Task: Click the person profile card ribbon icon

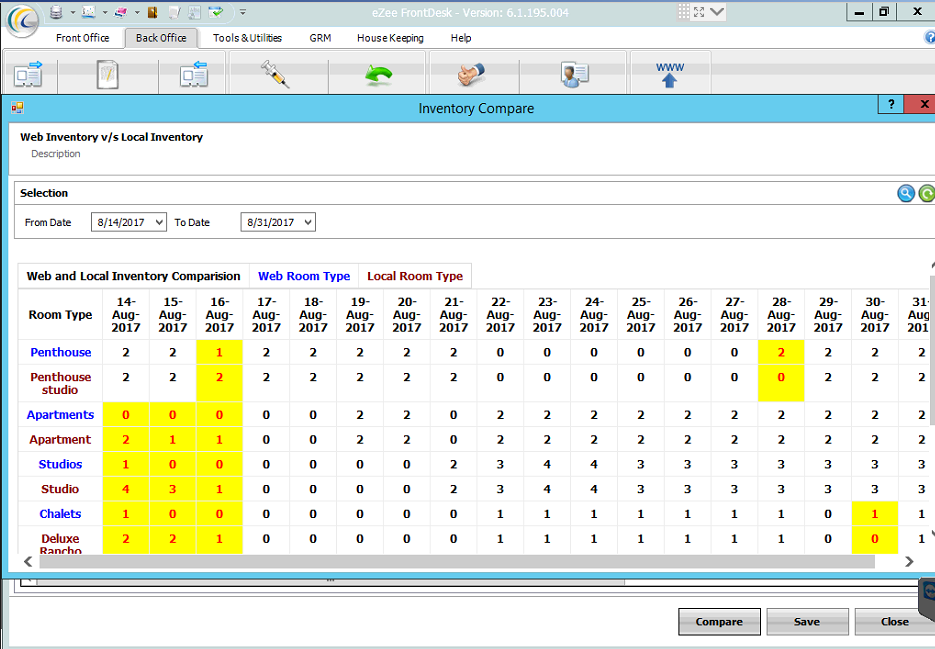Action: (x=574, y=75)
